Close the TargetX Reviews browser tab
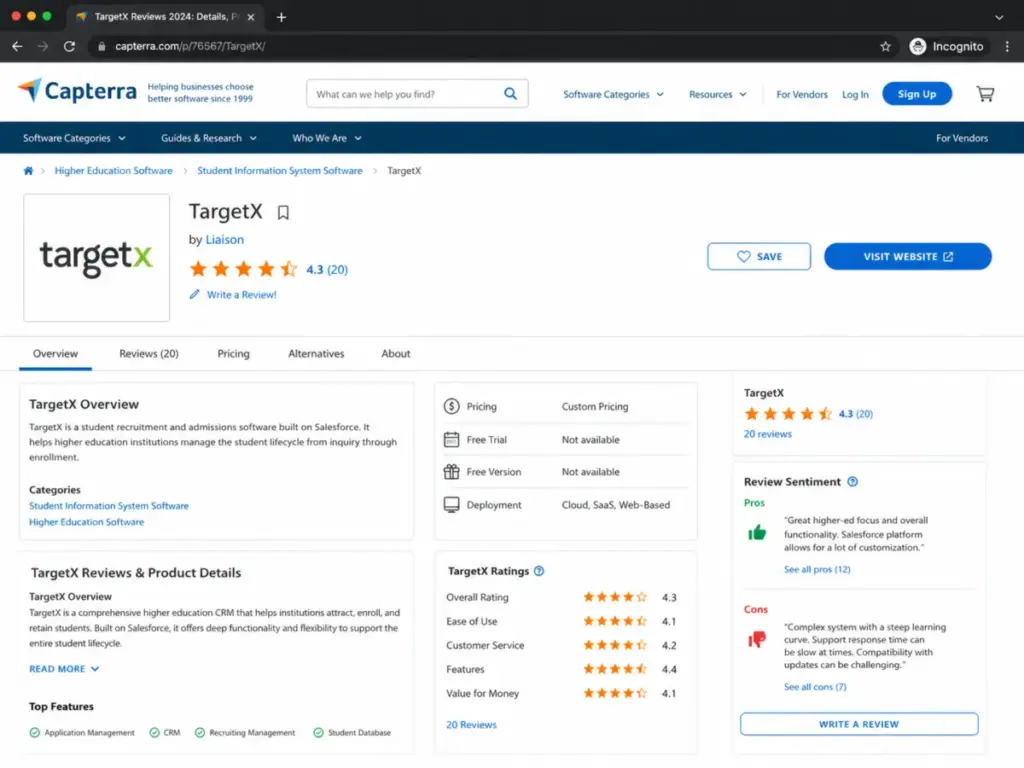 [251, 17]
